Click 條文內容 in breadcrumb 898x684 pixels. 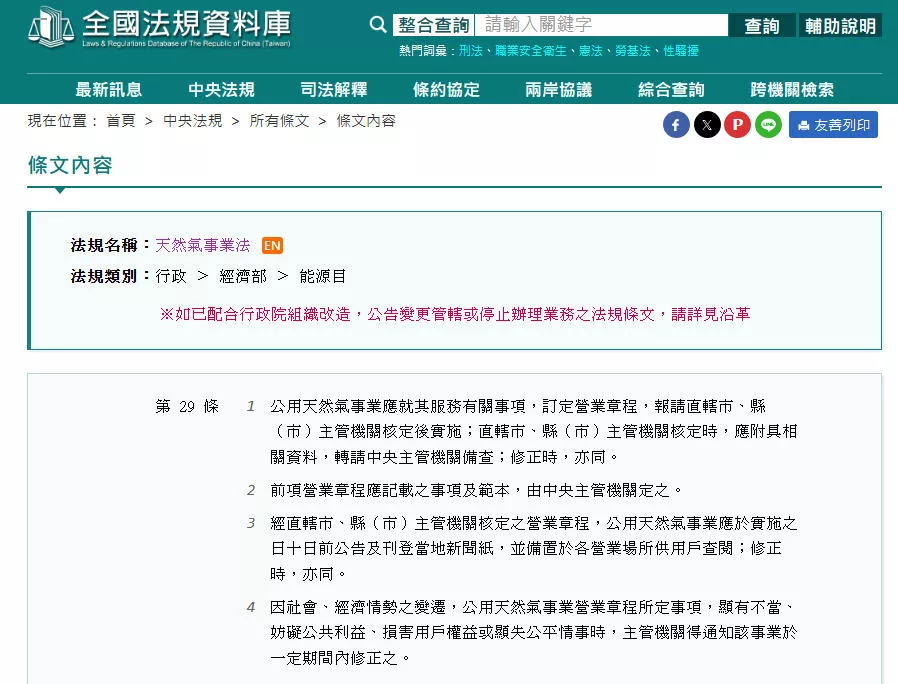pos(366,121)
